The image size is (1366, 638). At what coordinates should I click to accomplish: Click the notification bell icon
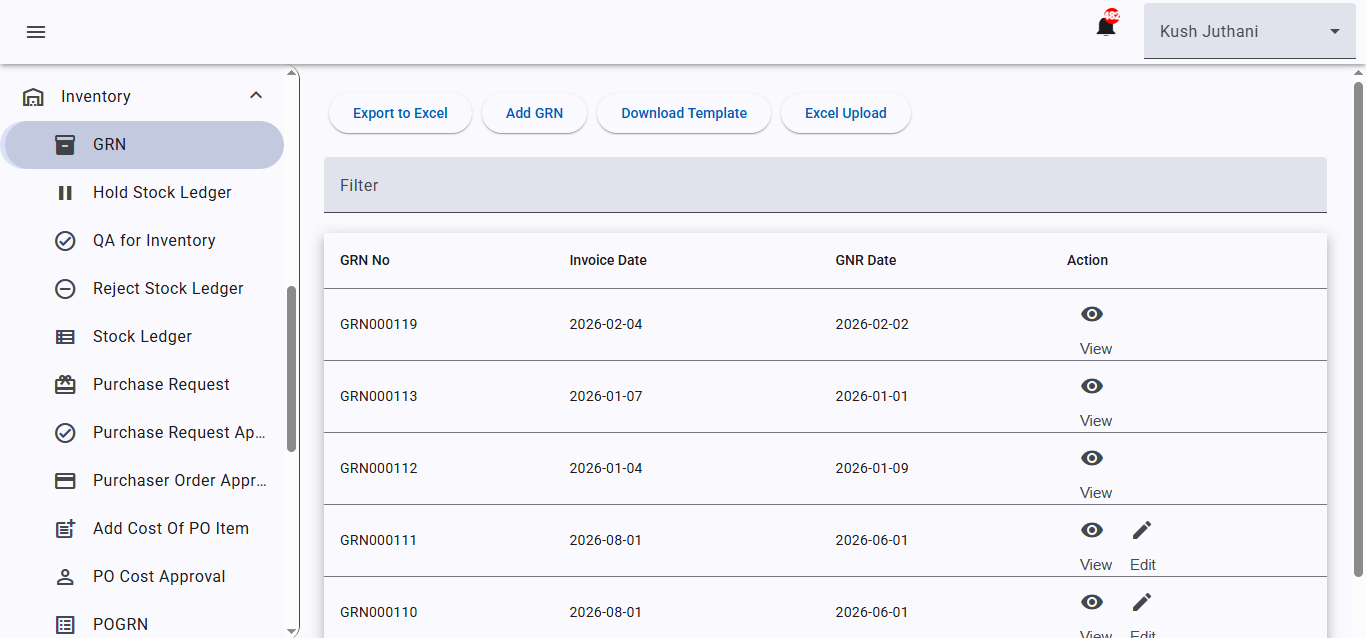tap(1105, 28)
